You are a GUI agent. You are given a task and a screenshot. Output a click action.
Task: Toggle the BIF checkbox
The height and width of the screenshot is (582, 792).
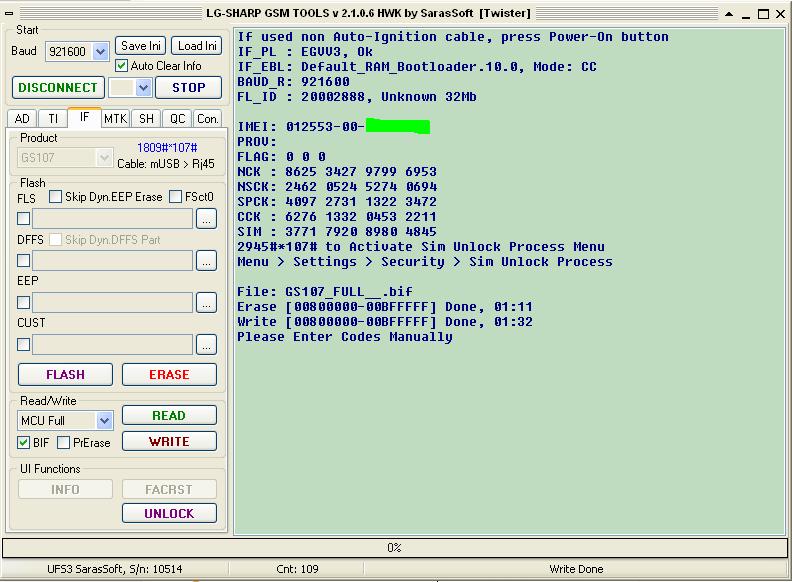23,443
